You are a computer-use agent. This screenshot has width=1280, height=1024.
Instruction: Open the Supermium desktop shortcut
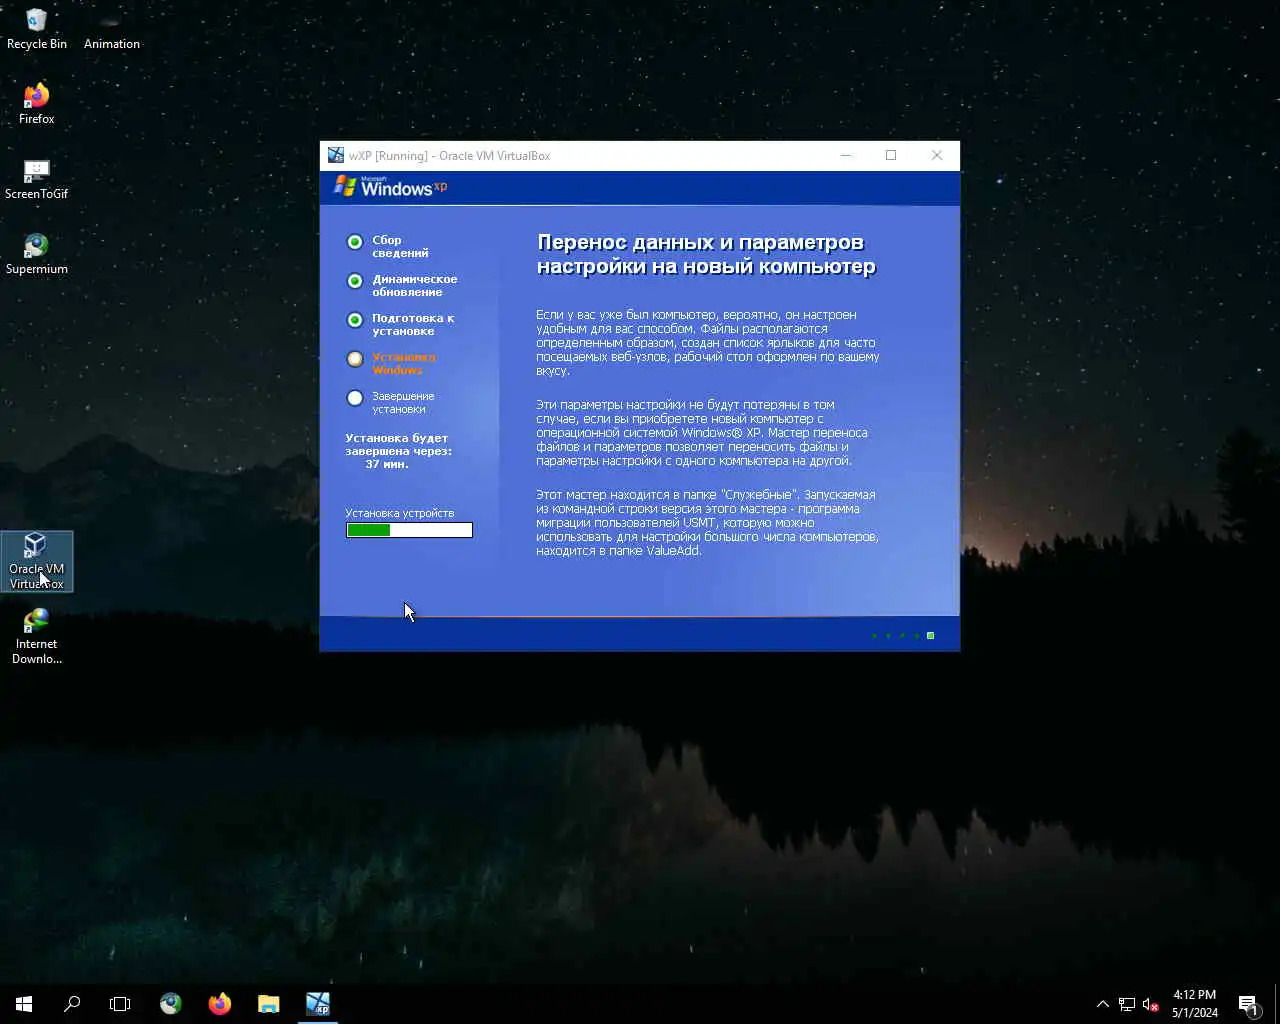pos(36,254)
